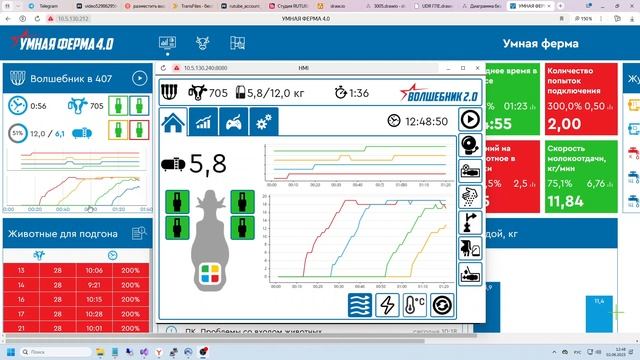640x360 pixels.
Task: Click the play icon beside Волшебник в 407
Action: pos(140,78)
